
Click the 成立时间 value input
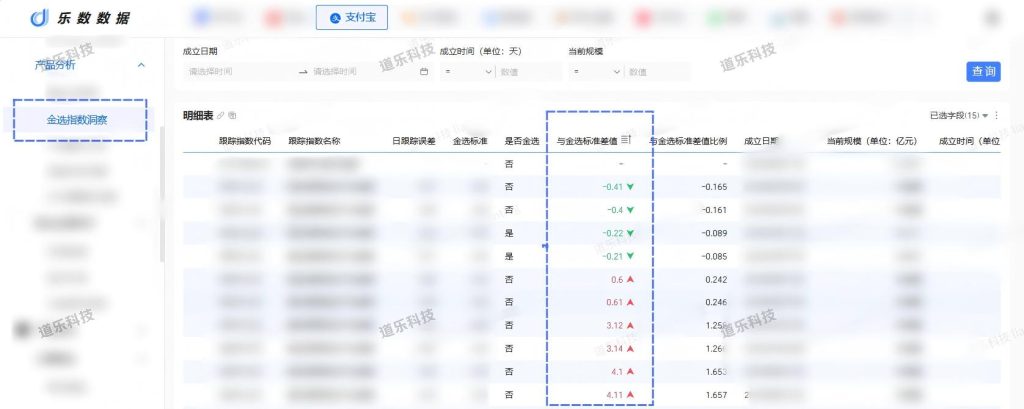(x=529, y=72)
